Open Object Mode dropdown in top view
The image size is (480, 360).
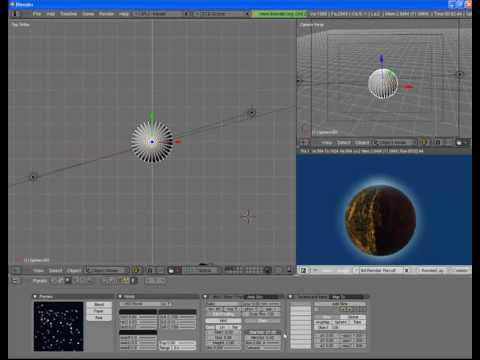point(107,270)
